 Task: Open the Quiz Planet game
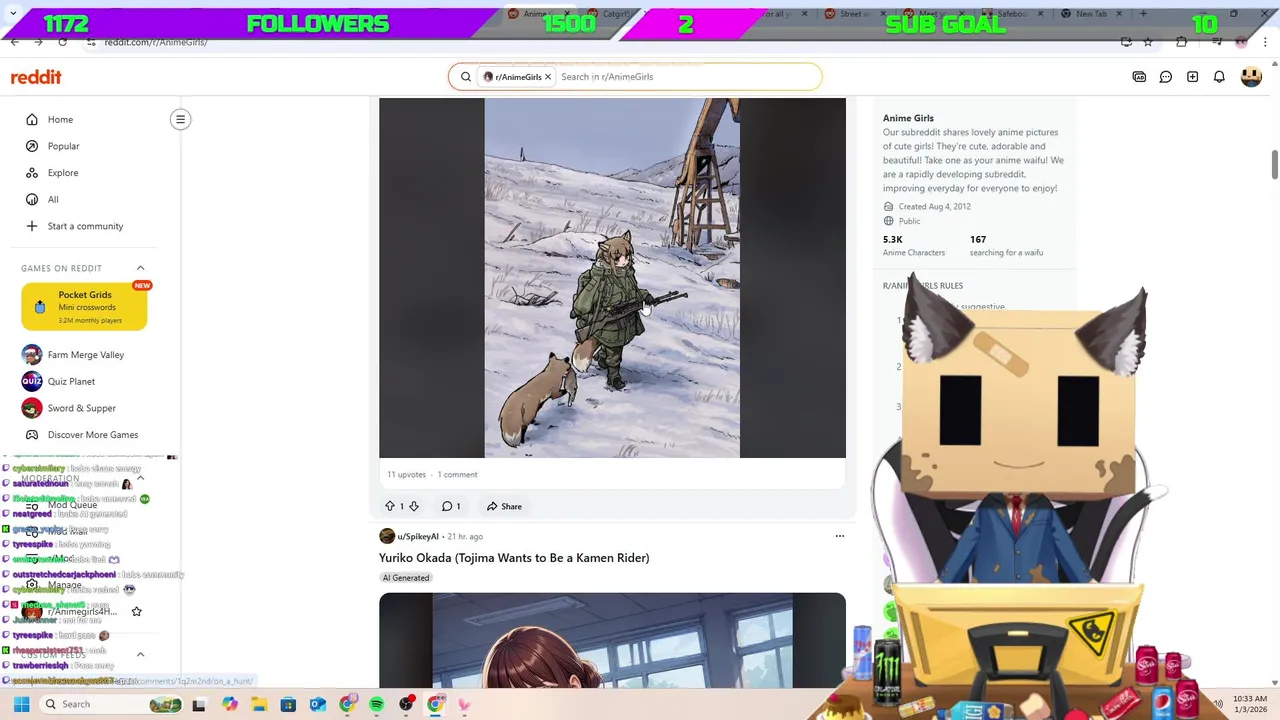click(71, 381)
